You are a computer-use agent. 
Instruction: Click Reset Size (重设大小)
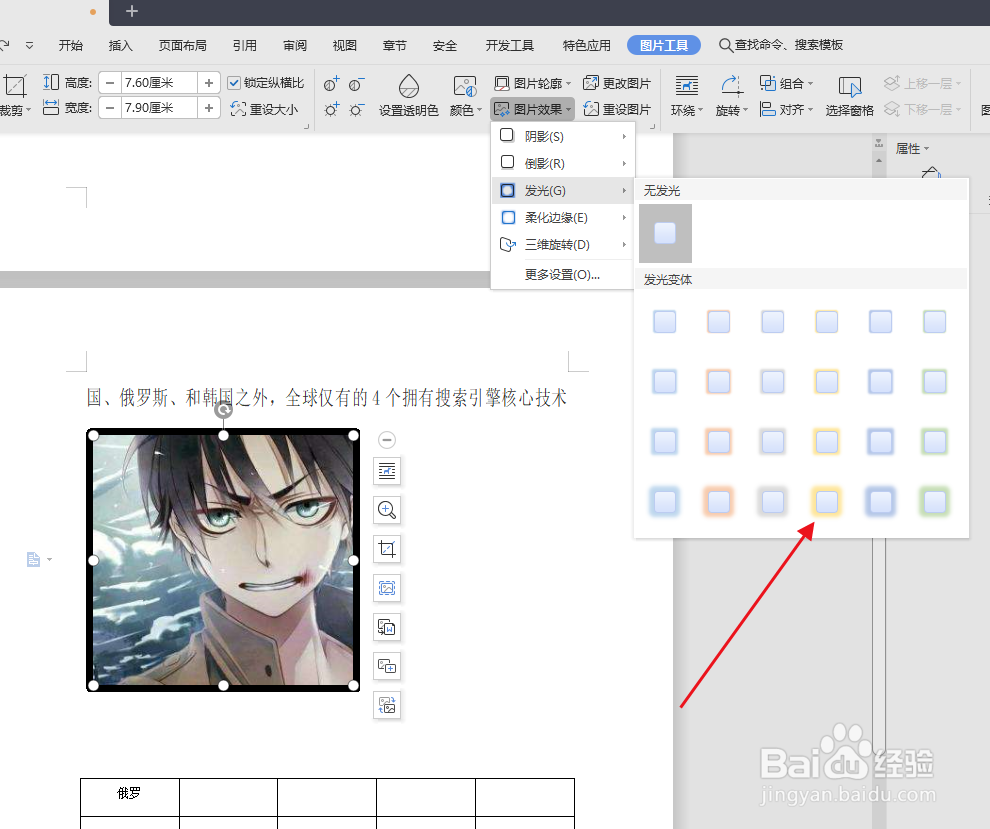click(x=264, y=109)
